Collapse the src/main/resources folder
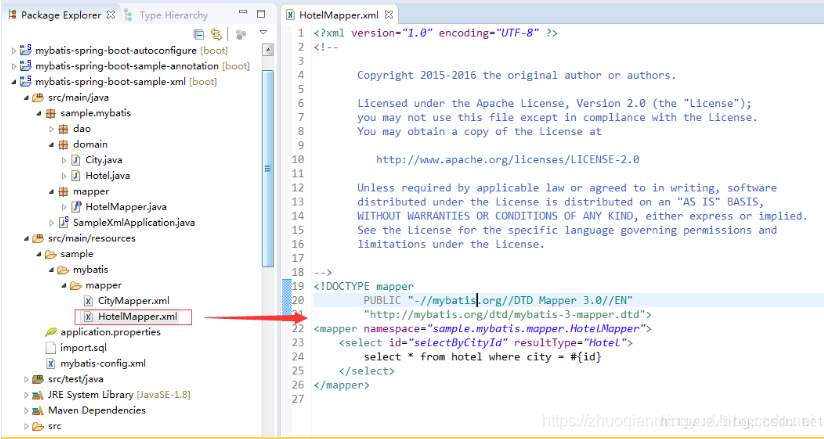Viewport: 824px width, 439px height. pos(26,238)
